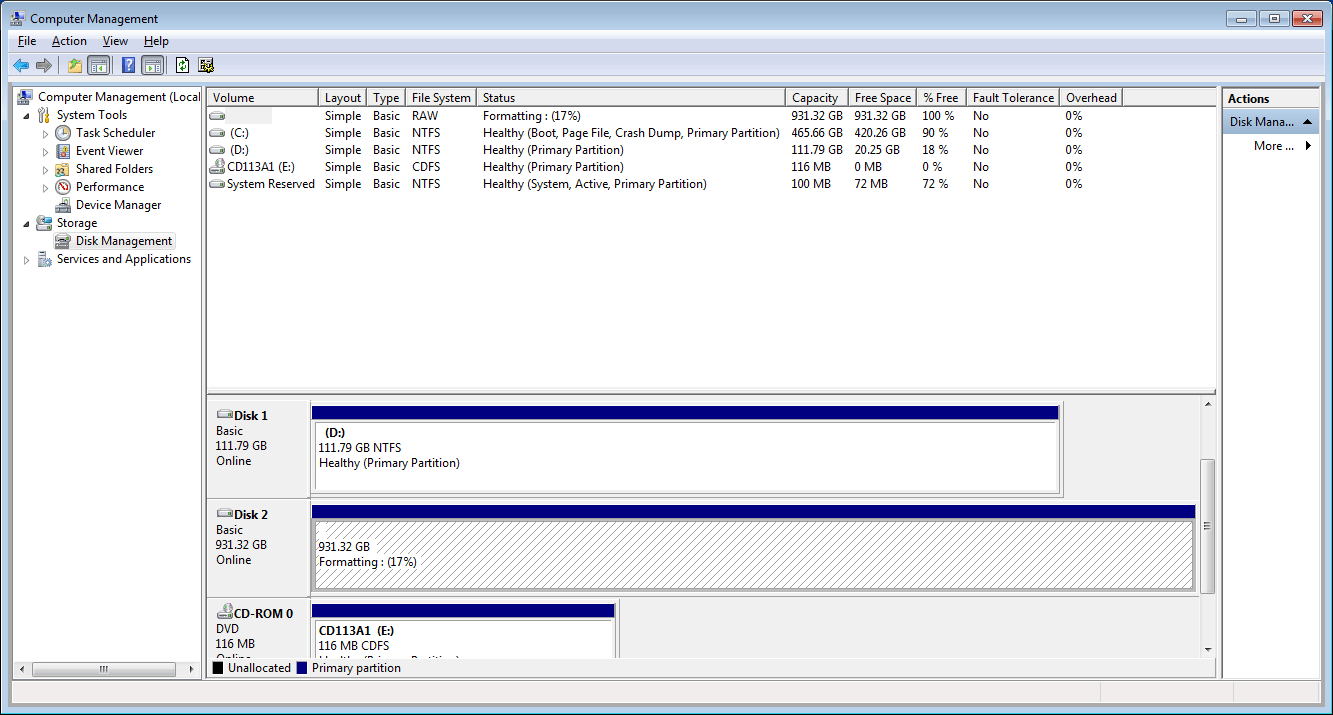Select the Task Scheduler clock icon

(61, 132)
